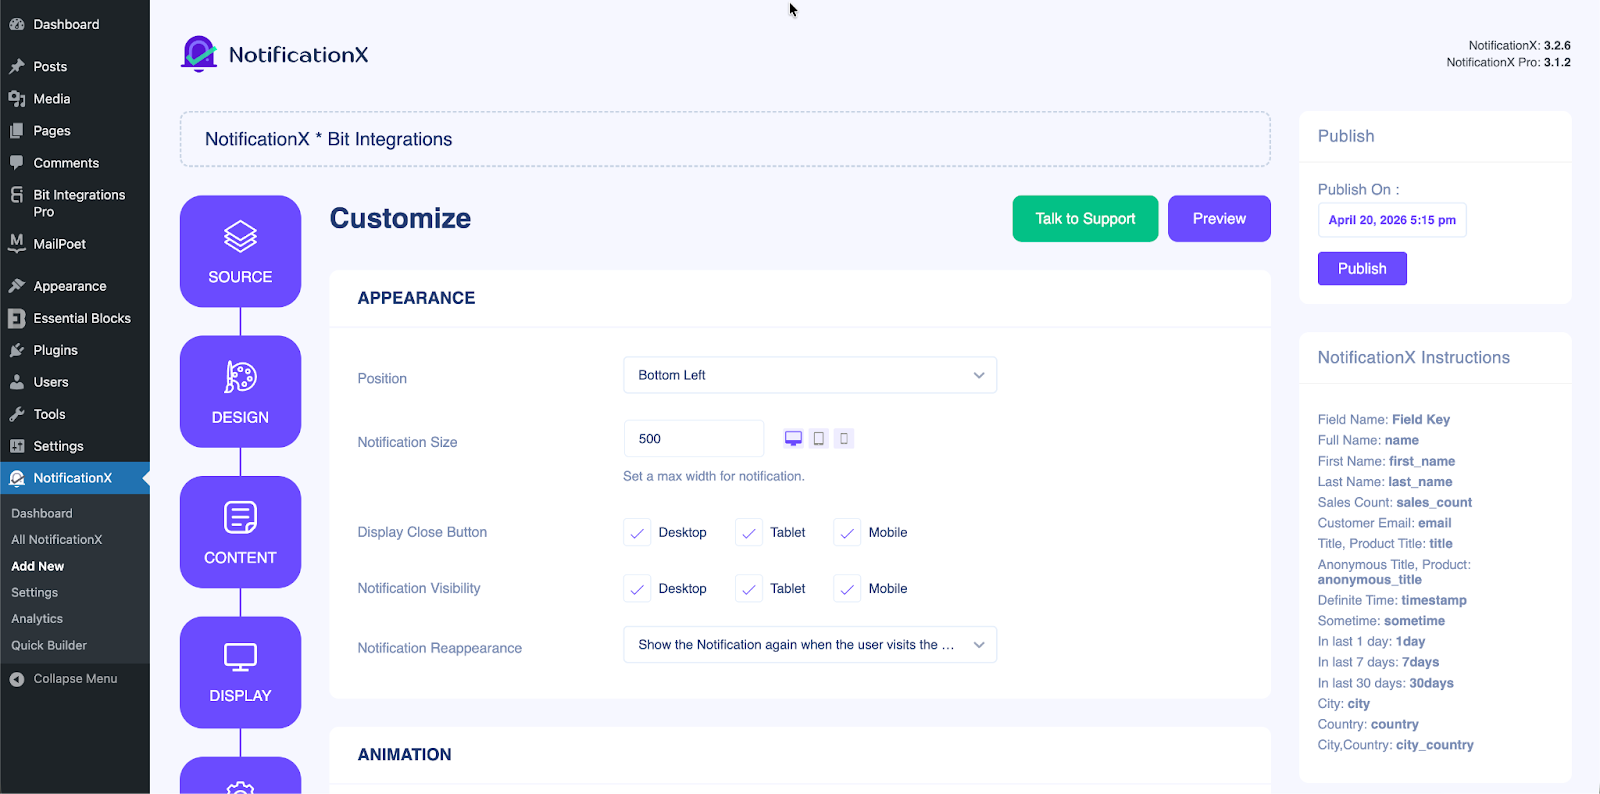
Task: Open Quick Builder submenu item
Action: click(x=49, y=645)
